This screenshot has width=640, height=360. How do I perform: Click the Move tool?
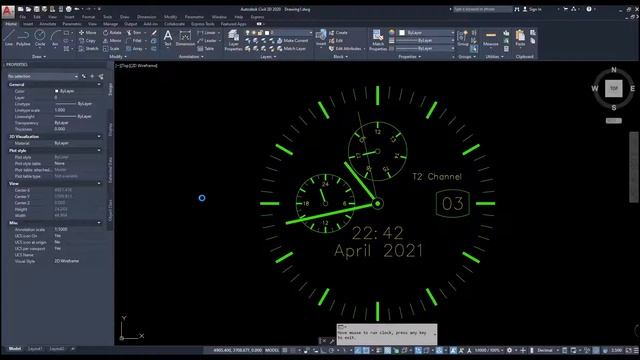coord(88,33)
